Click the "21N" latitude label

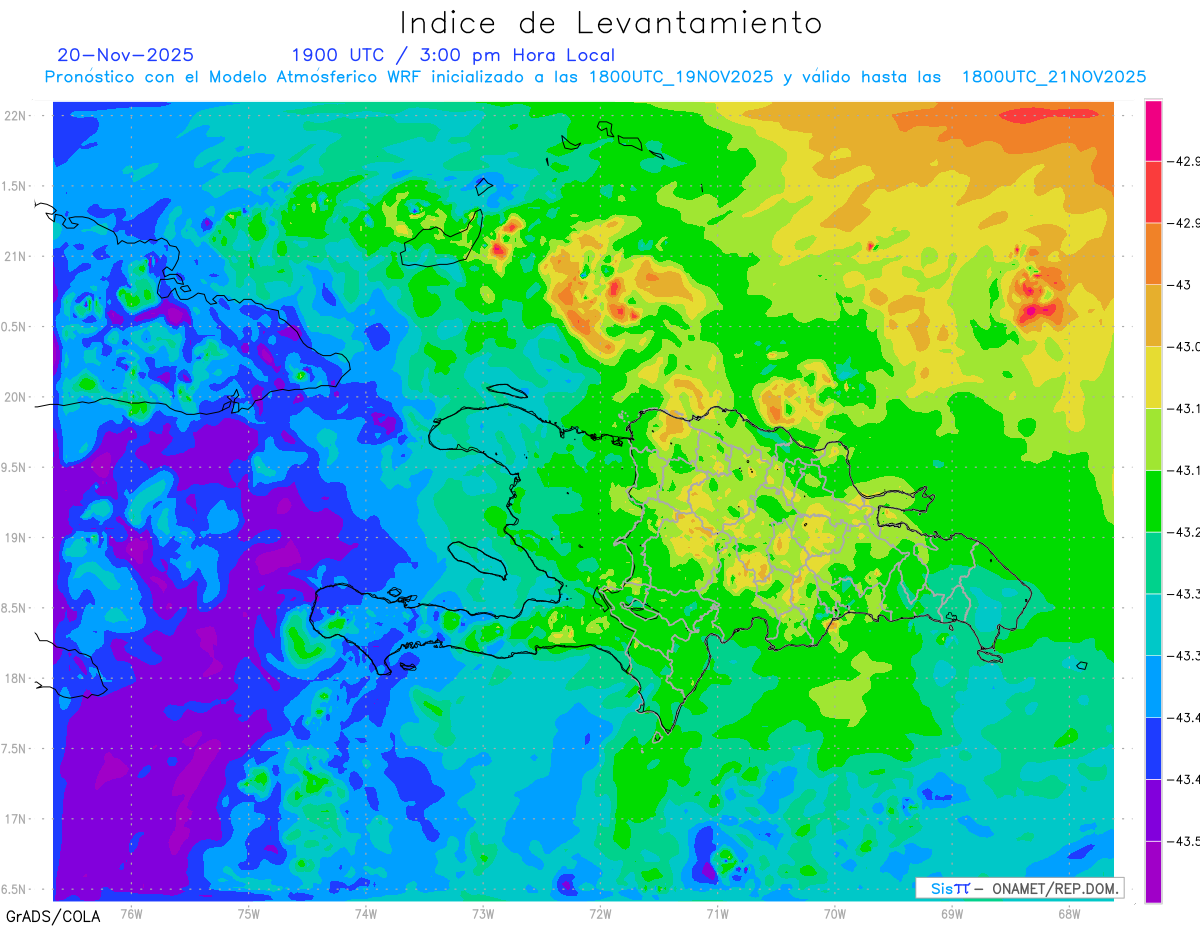tap(14, 256)
